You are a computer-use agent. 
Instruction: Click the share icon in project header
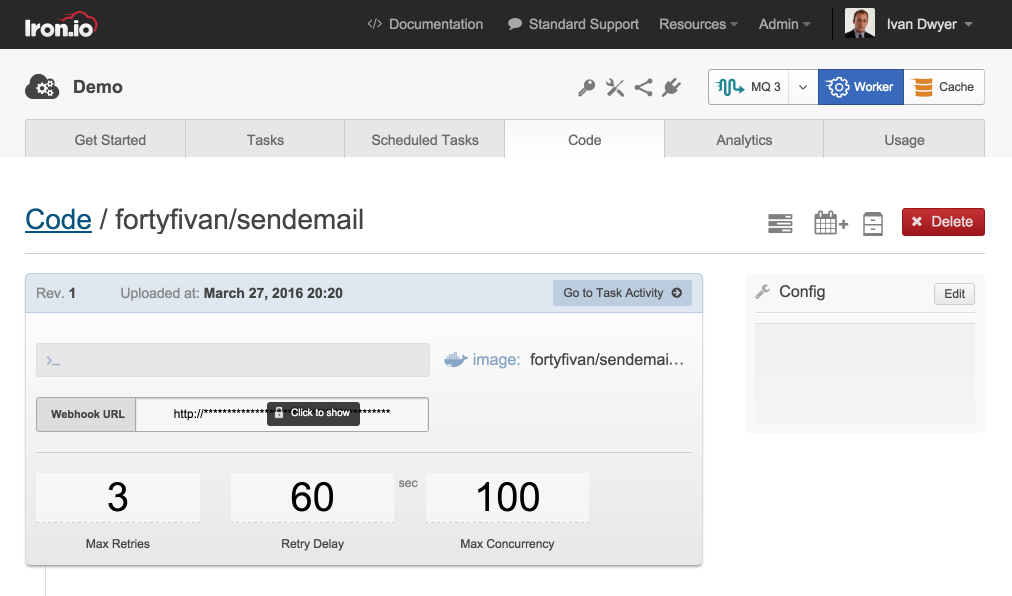tap(643, 88)
